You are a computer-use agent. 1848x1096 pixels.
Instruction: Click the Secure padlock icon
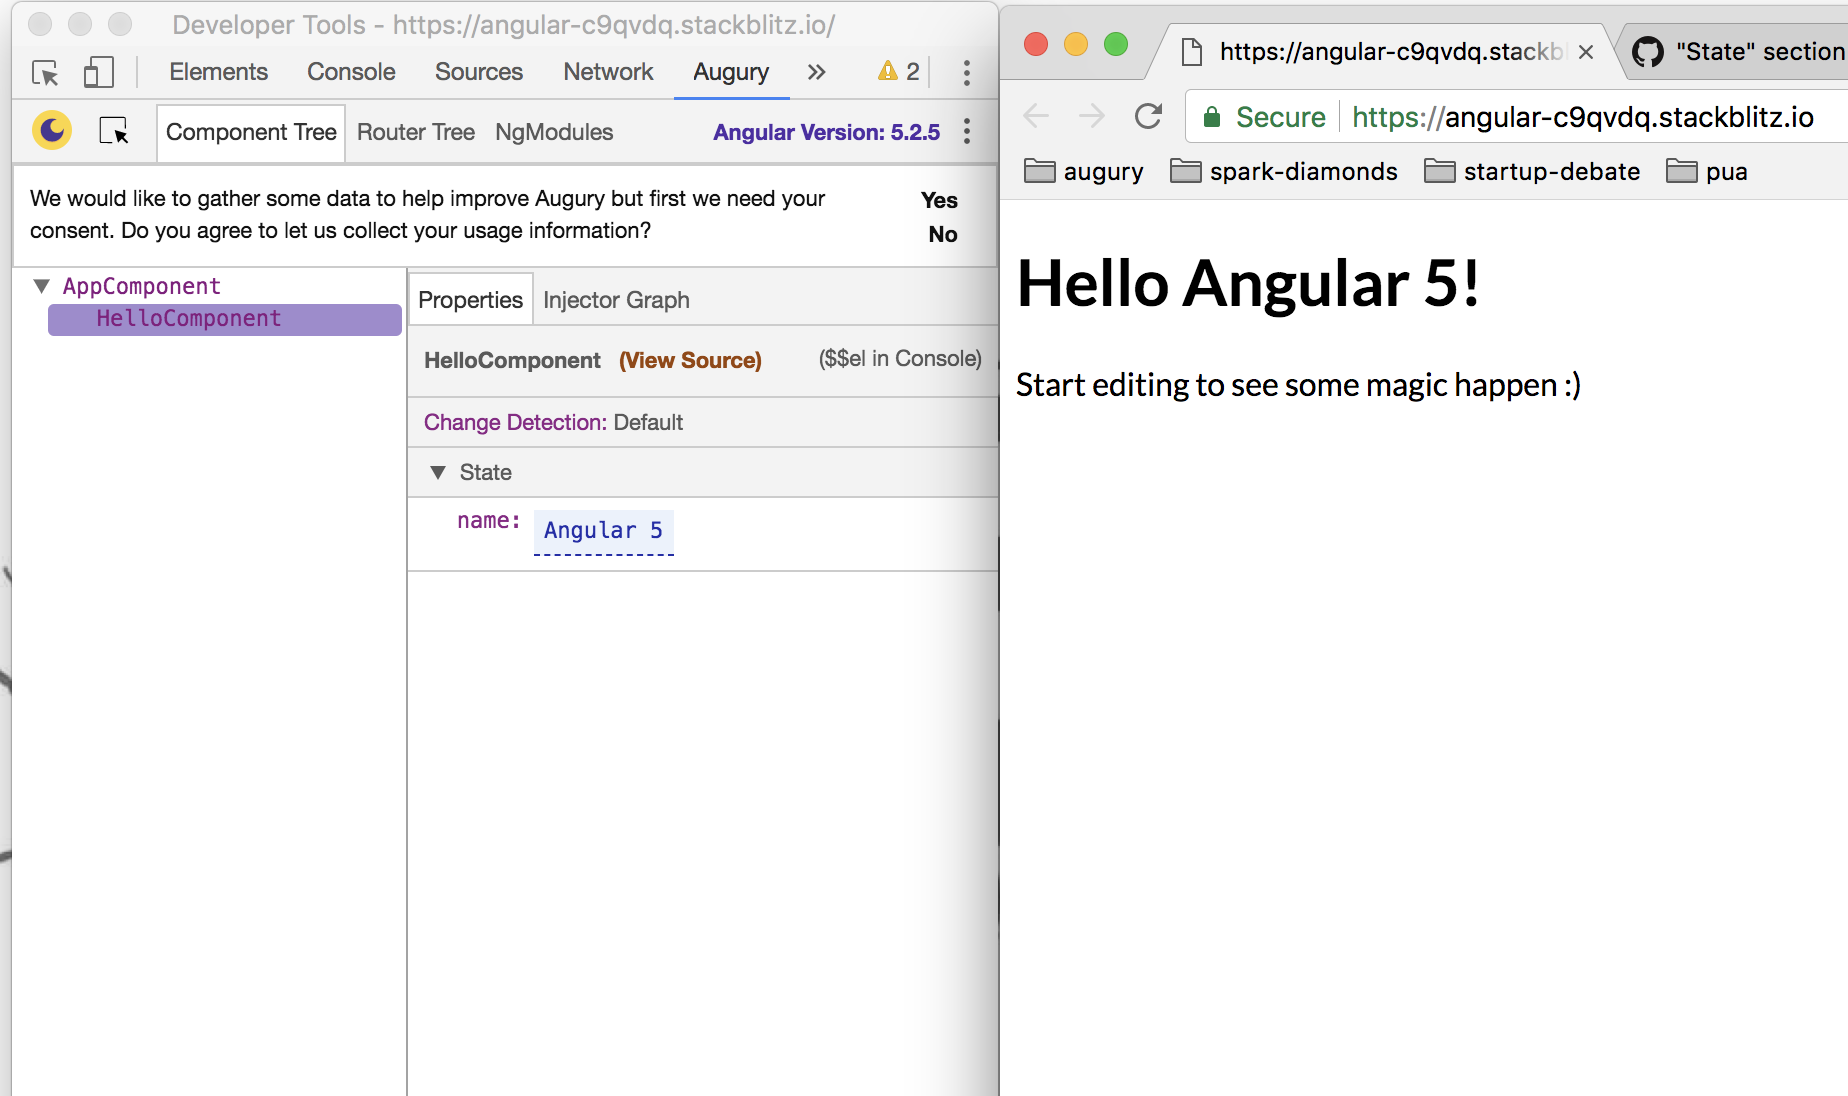click(x=1212, y=116)
